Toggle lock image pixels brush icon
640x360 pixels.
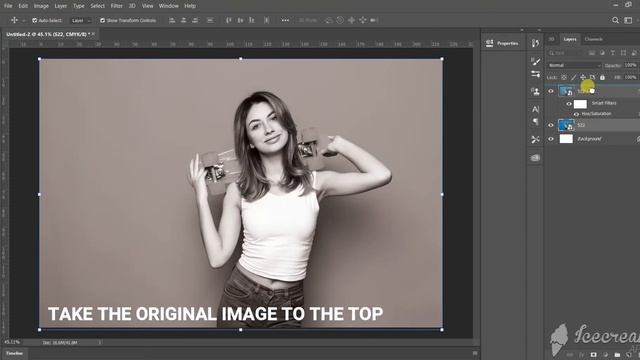point(573,77)
